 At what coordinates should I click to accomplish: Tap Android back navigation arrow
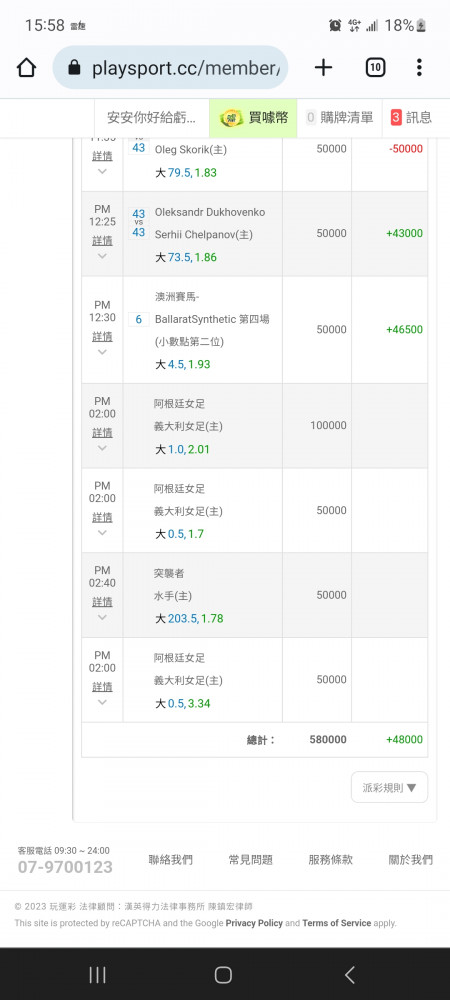pos(349,974)
